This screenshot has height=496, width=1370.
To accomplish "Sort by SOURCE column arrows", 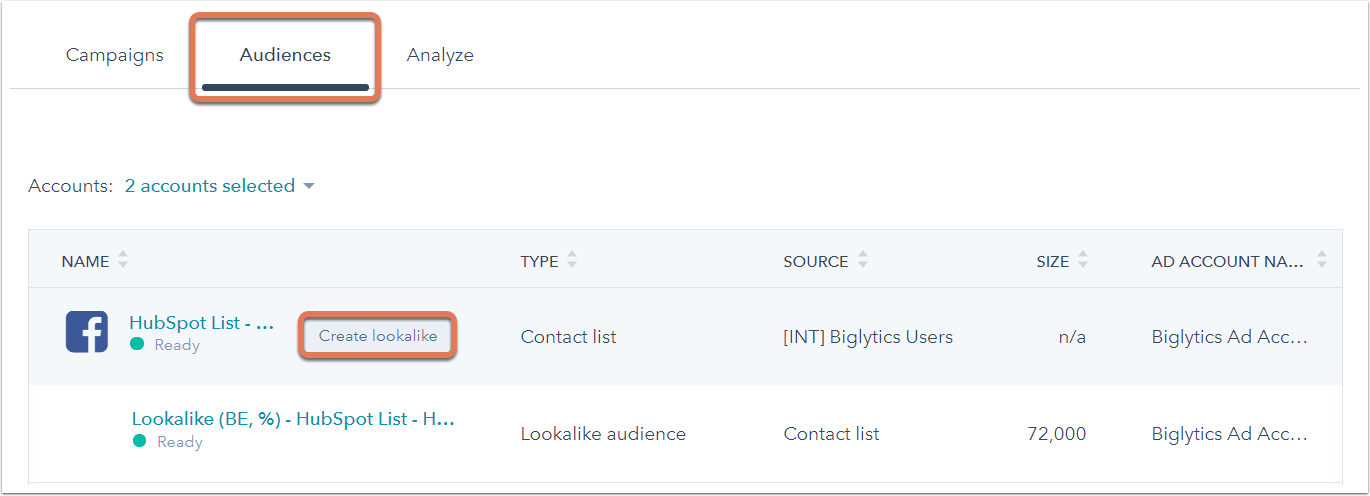I will 862,261.
